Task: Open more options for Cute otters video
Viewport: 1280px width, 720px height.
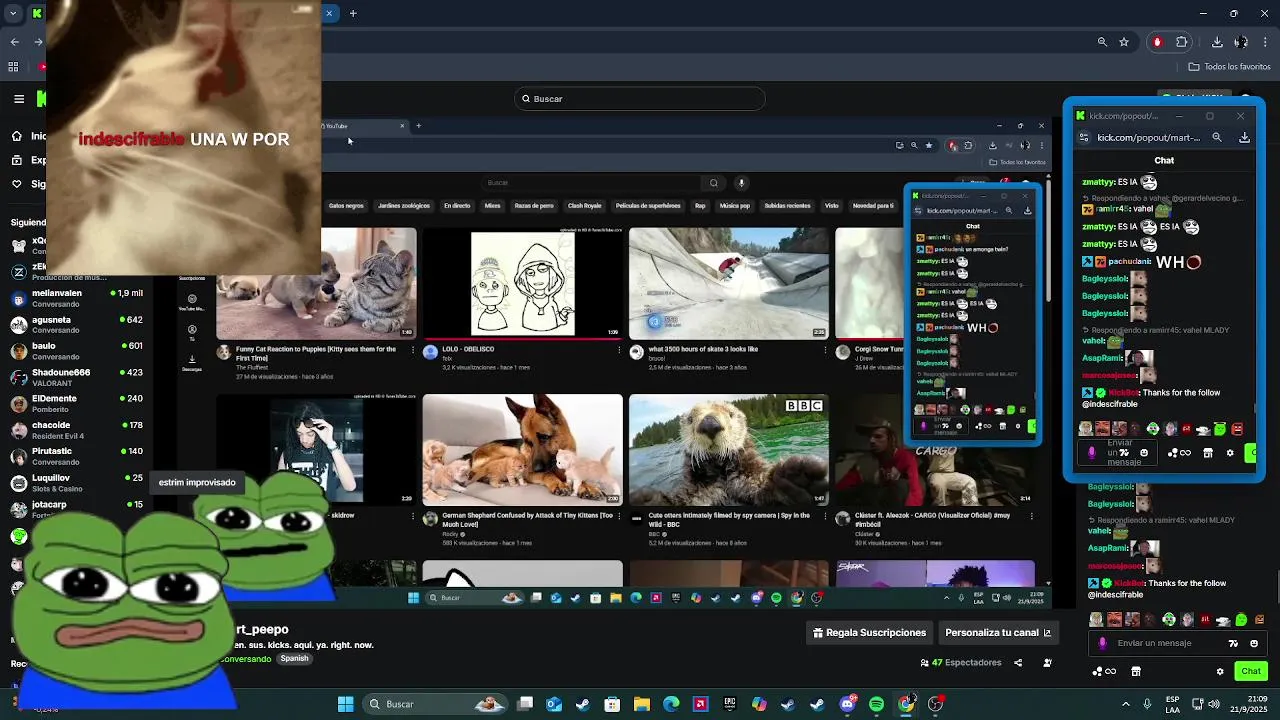Action: [825, 517]
